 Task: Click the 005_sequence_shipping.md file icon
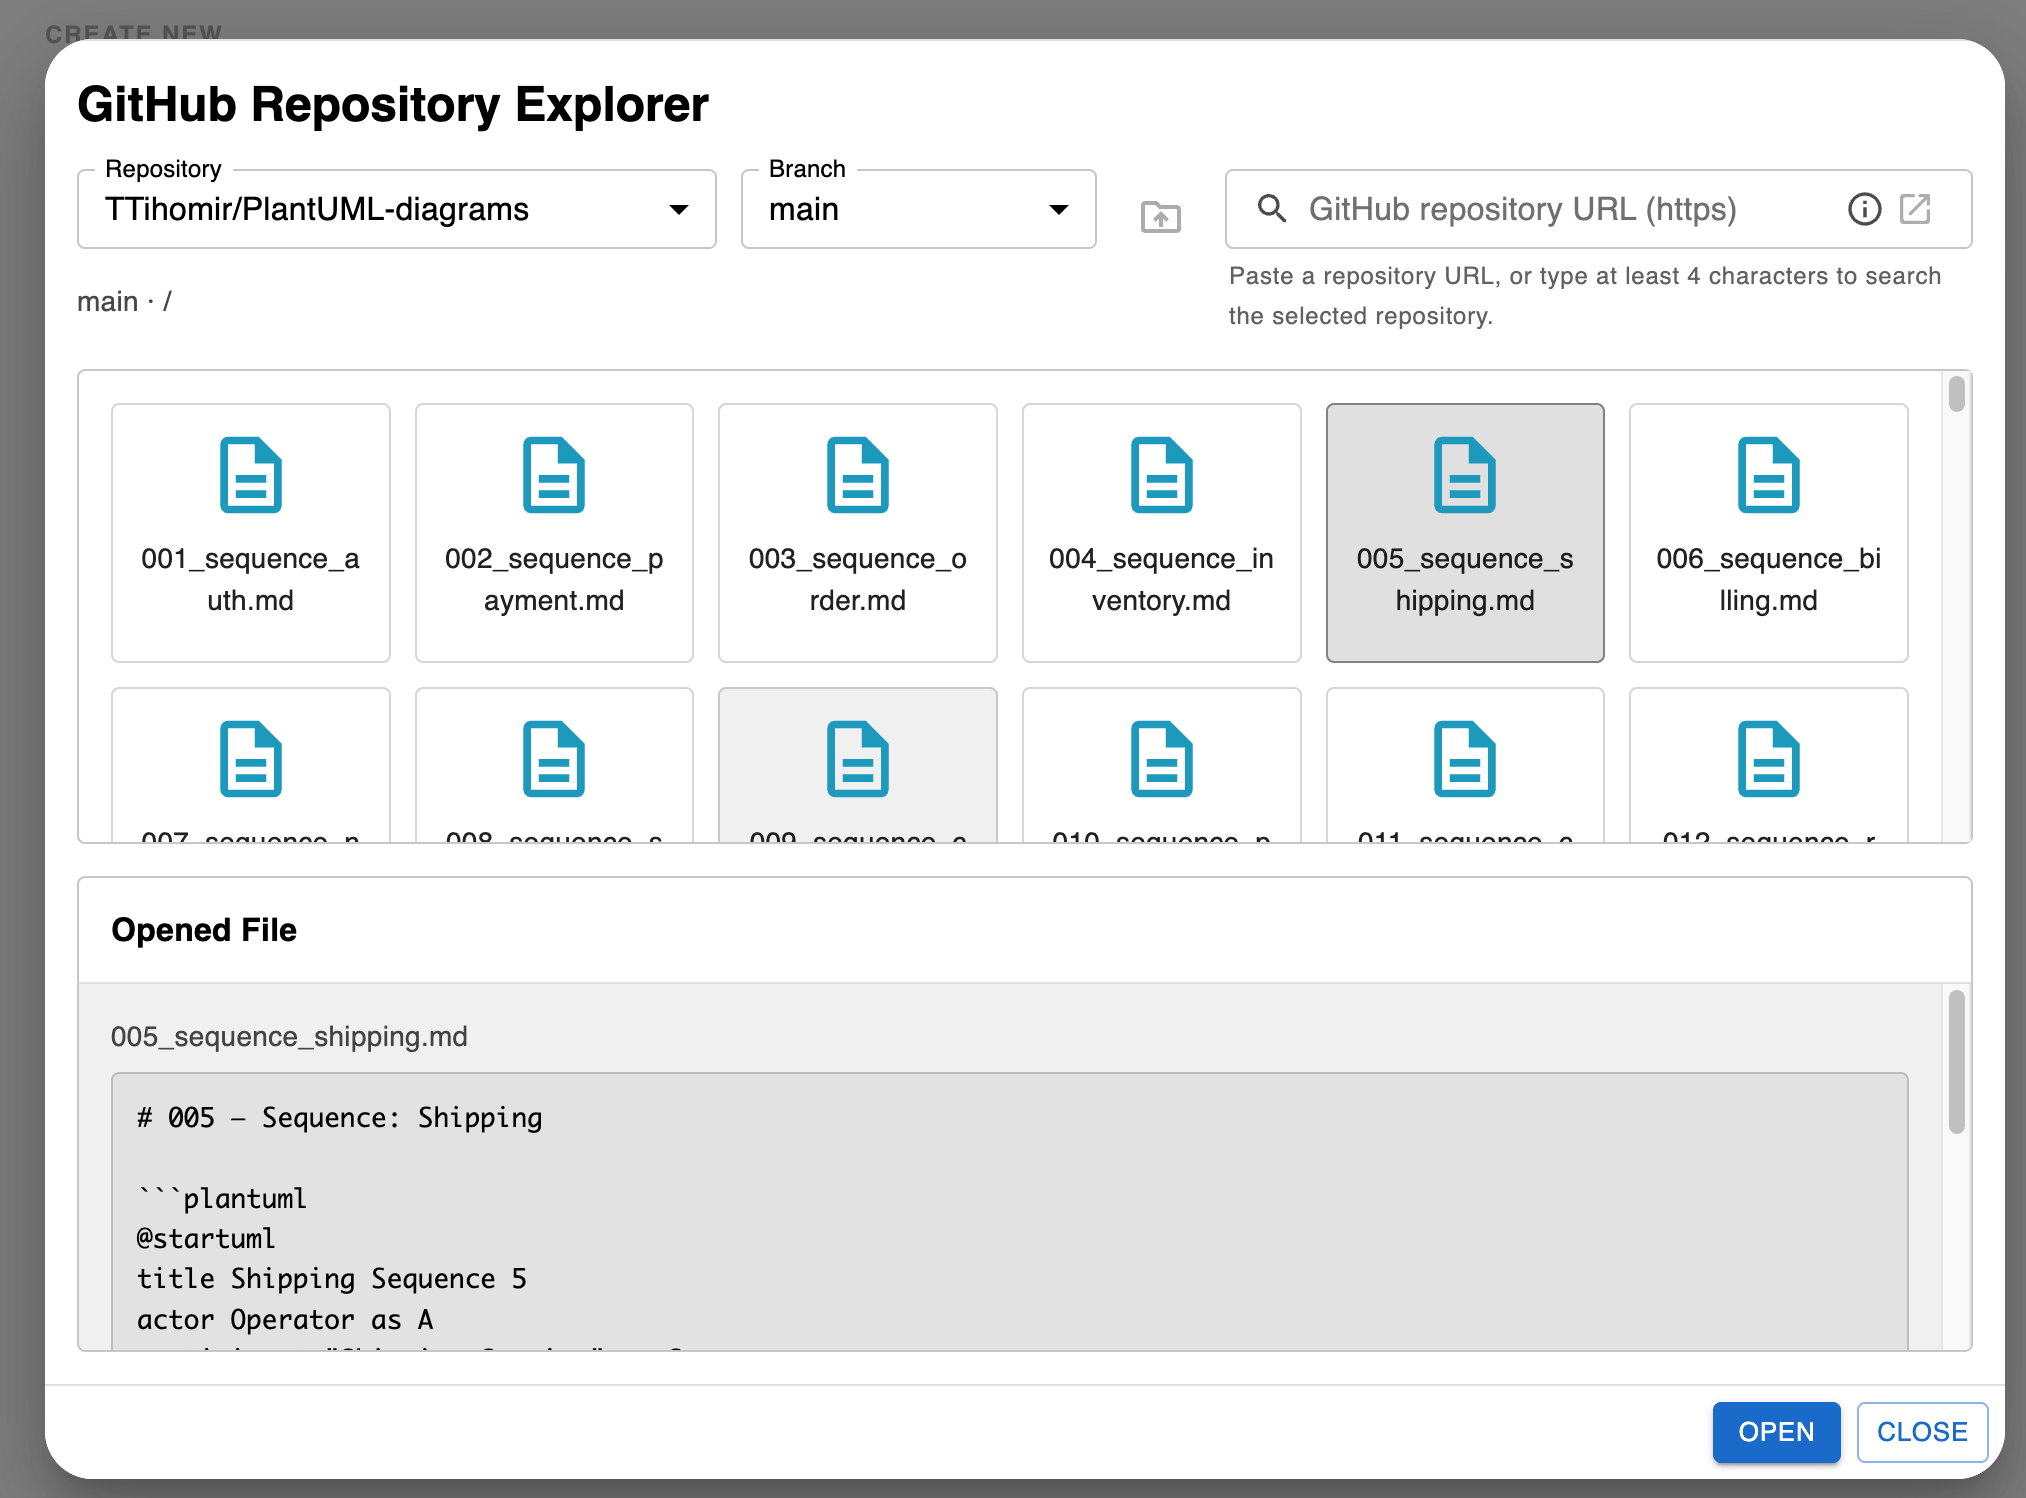1465,475
